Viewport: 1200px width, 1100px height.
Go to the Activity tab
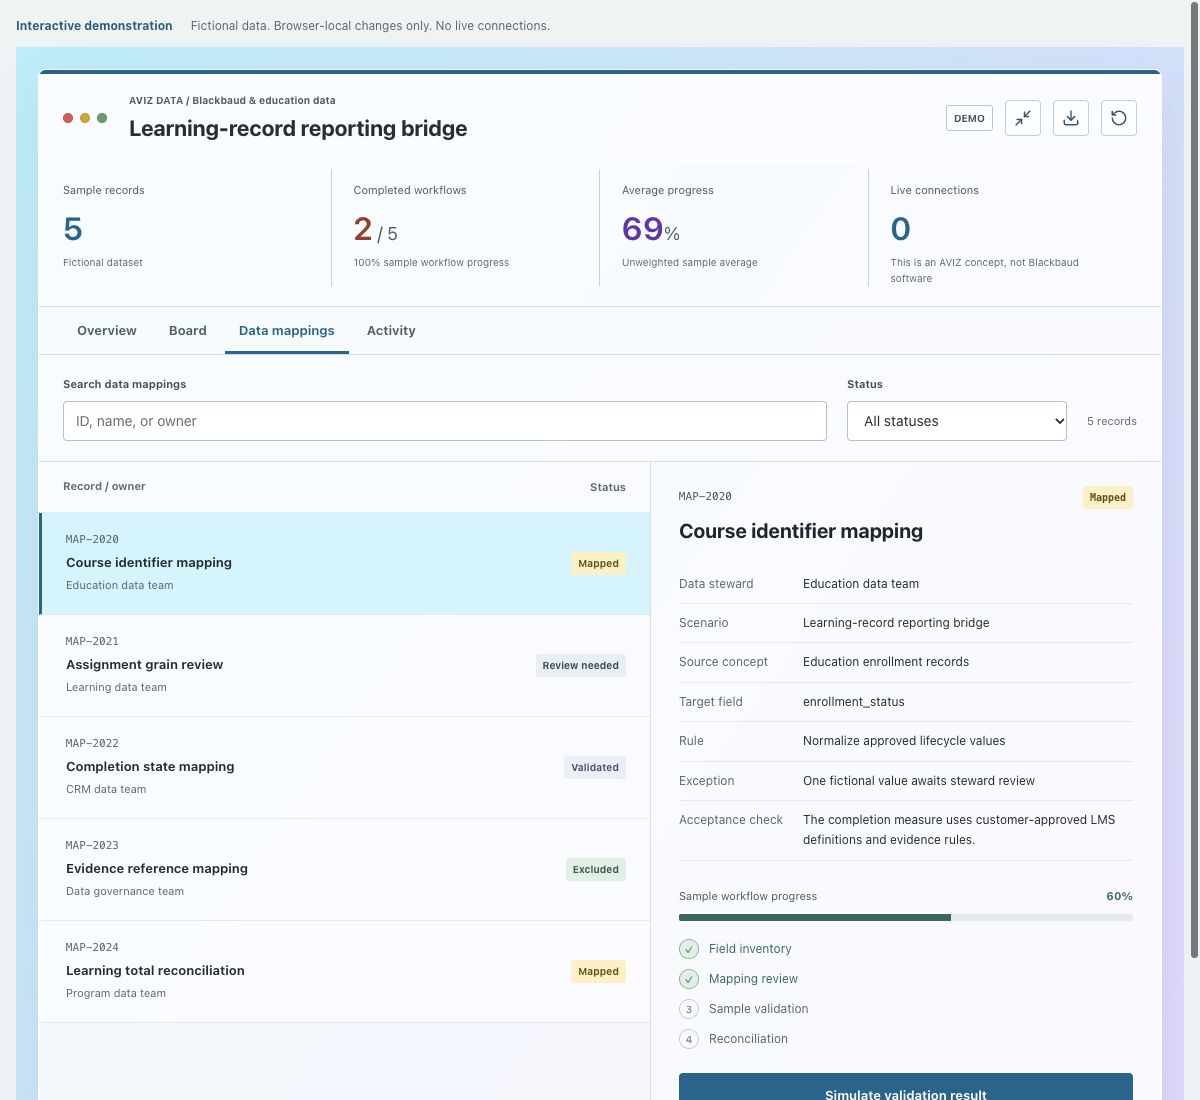(391, 331)
